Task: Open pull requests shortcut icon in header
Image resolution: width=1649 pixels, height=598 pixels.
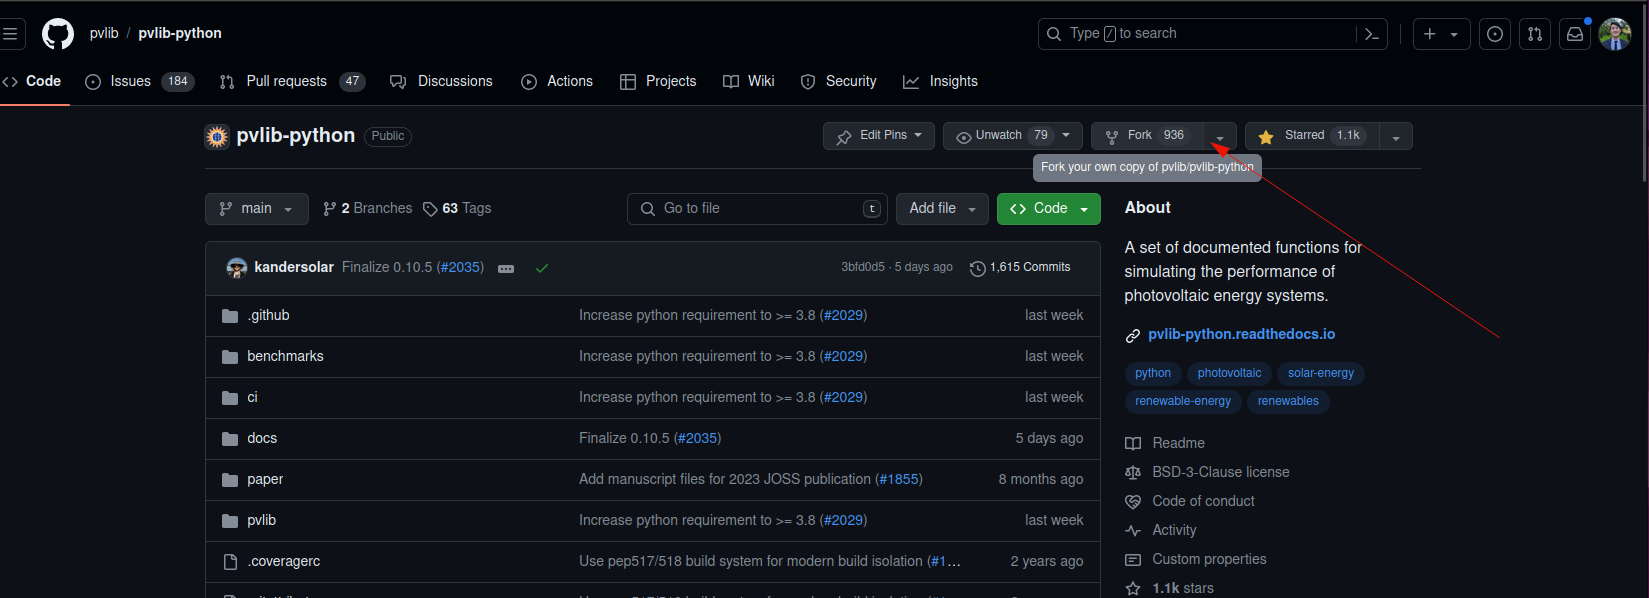Action: click(1535, 34)
